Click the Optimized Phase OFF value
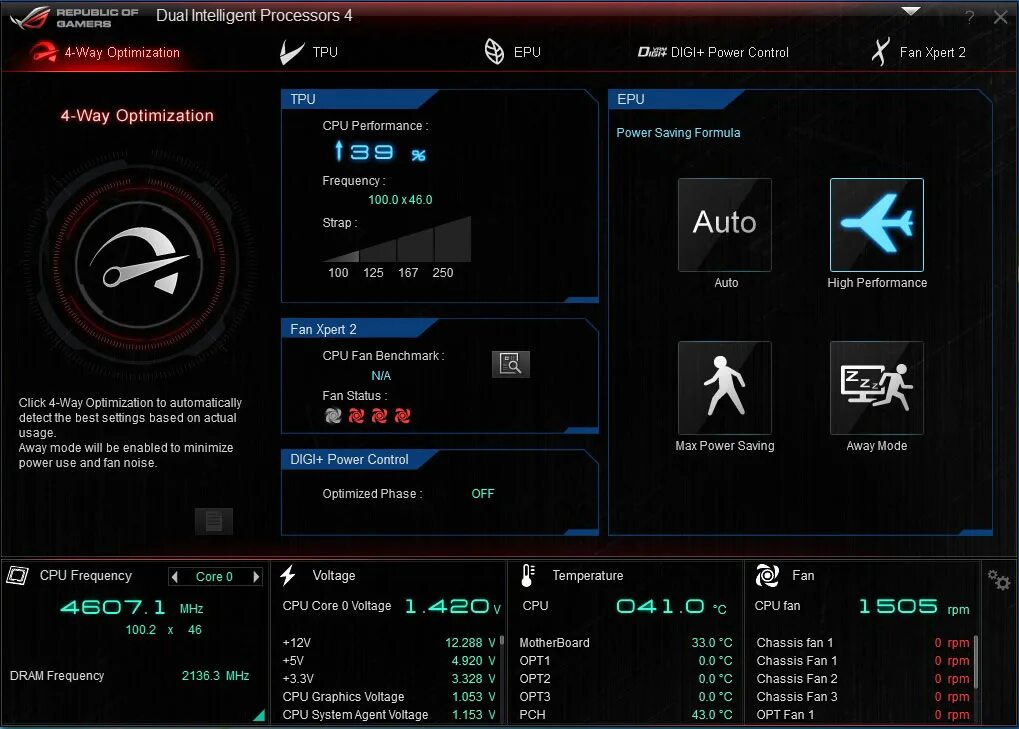This screenshot has width=1019, height=729. pyautogui.click(x=482, y=494)
